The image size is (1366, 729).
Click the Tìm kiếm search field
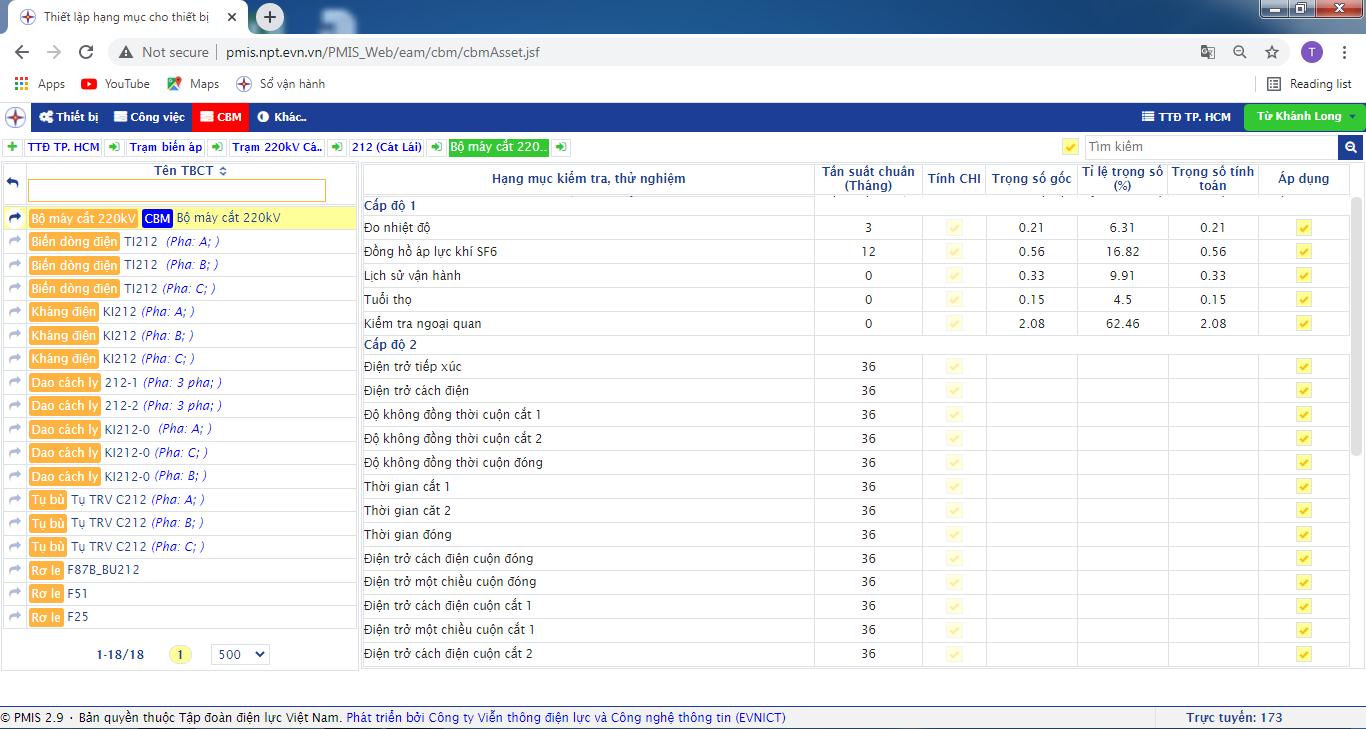1210,147
